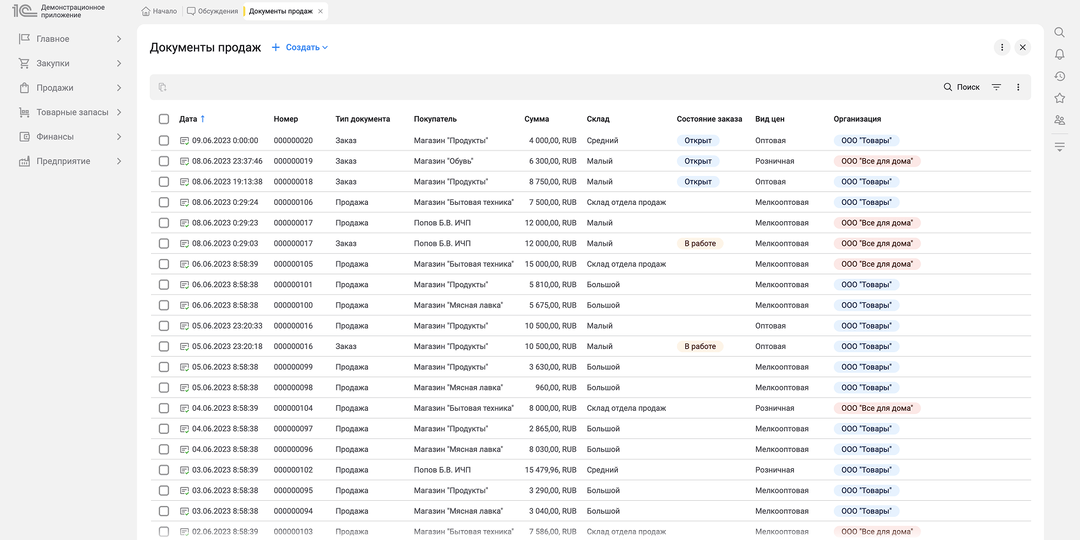This screenshot has height=540, width=1080.
Task: Check the row 000000106 checkbox
Action: (x=164, y=202)
